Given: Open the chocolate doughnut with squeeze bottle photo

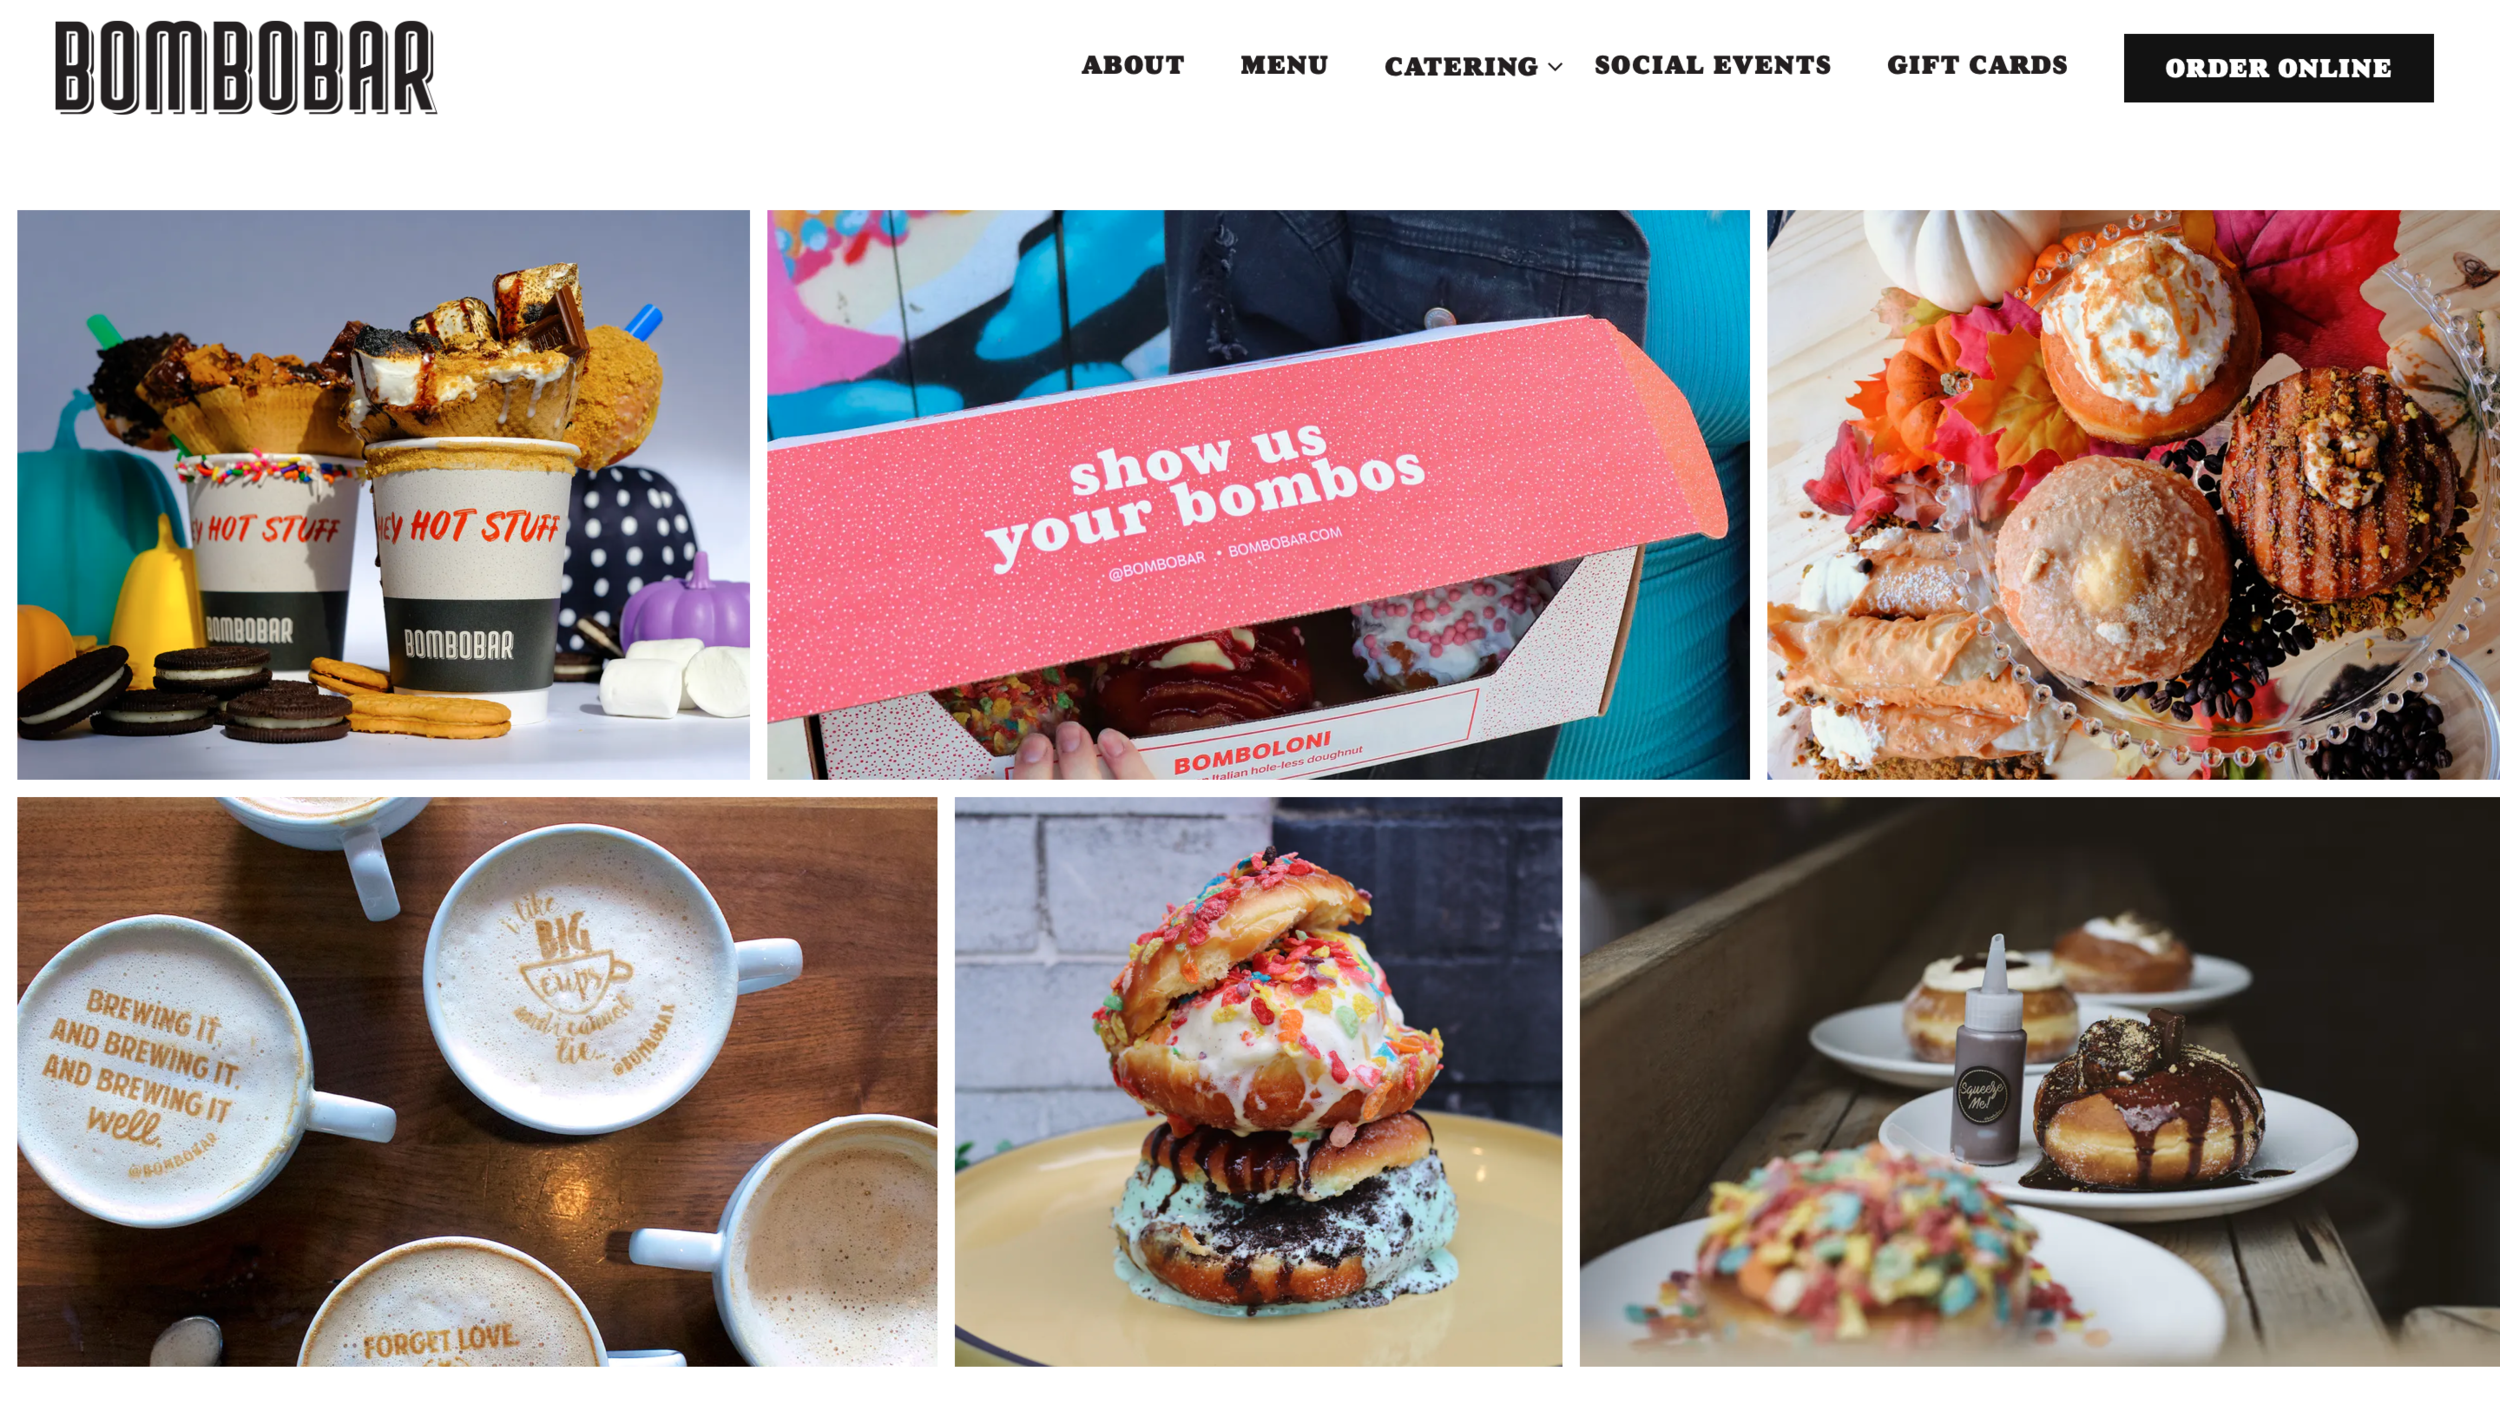Looking at the screenshot, I should [2039, 1081].
